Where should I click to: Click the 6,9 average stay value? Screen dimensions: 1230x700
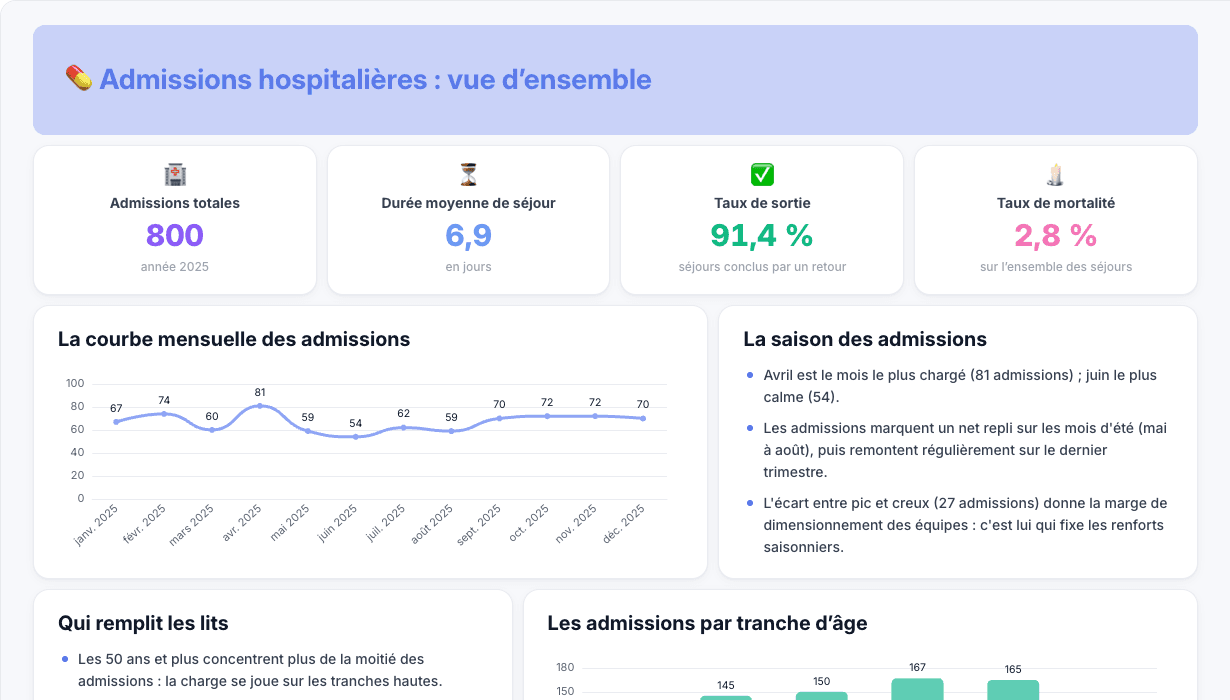click(468, 235)
